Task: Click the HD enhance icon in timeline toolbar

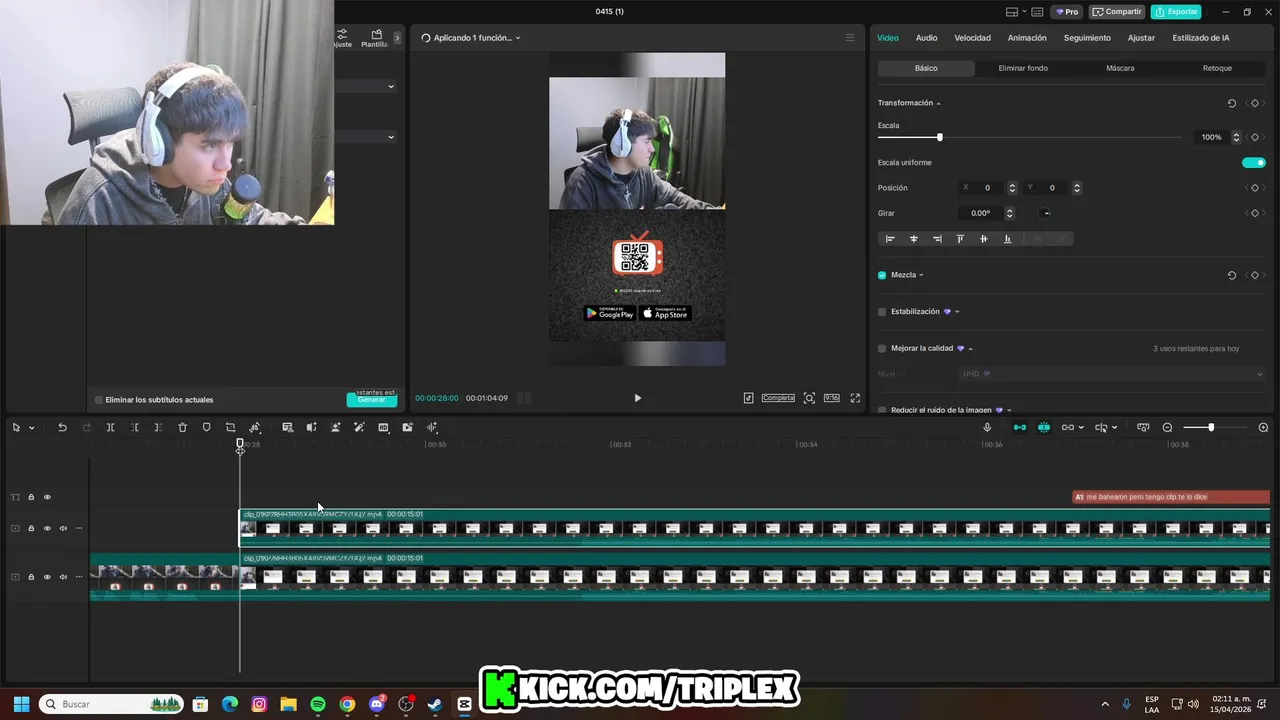Action: click(383, 427)
